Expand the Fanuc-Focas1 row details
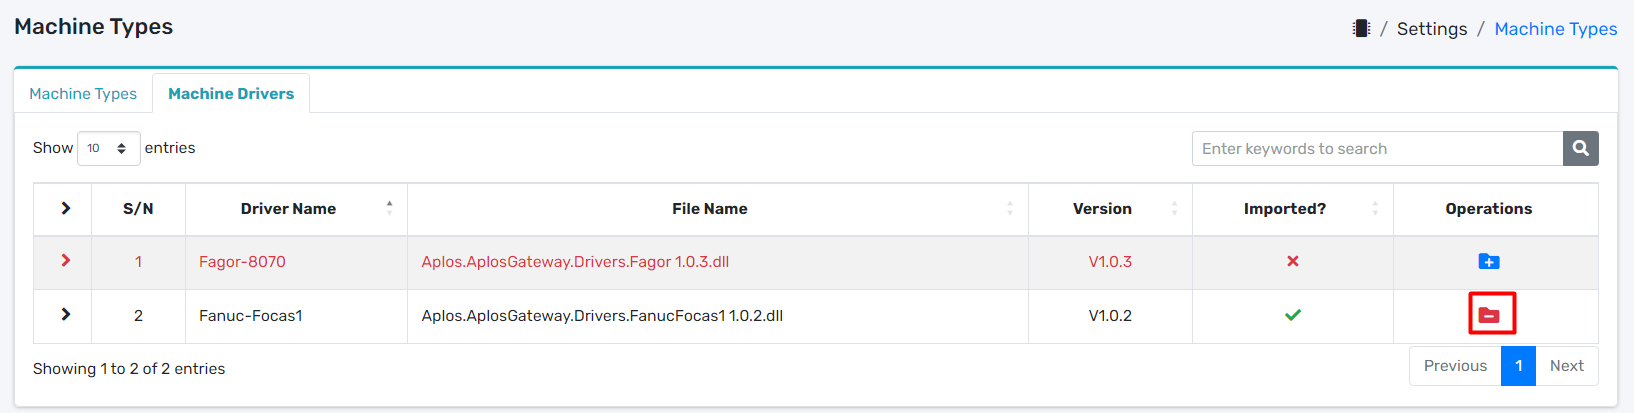 (65, 315)
